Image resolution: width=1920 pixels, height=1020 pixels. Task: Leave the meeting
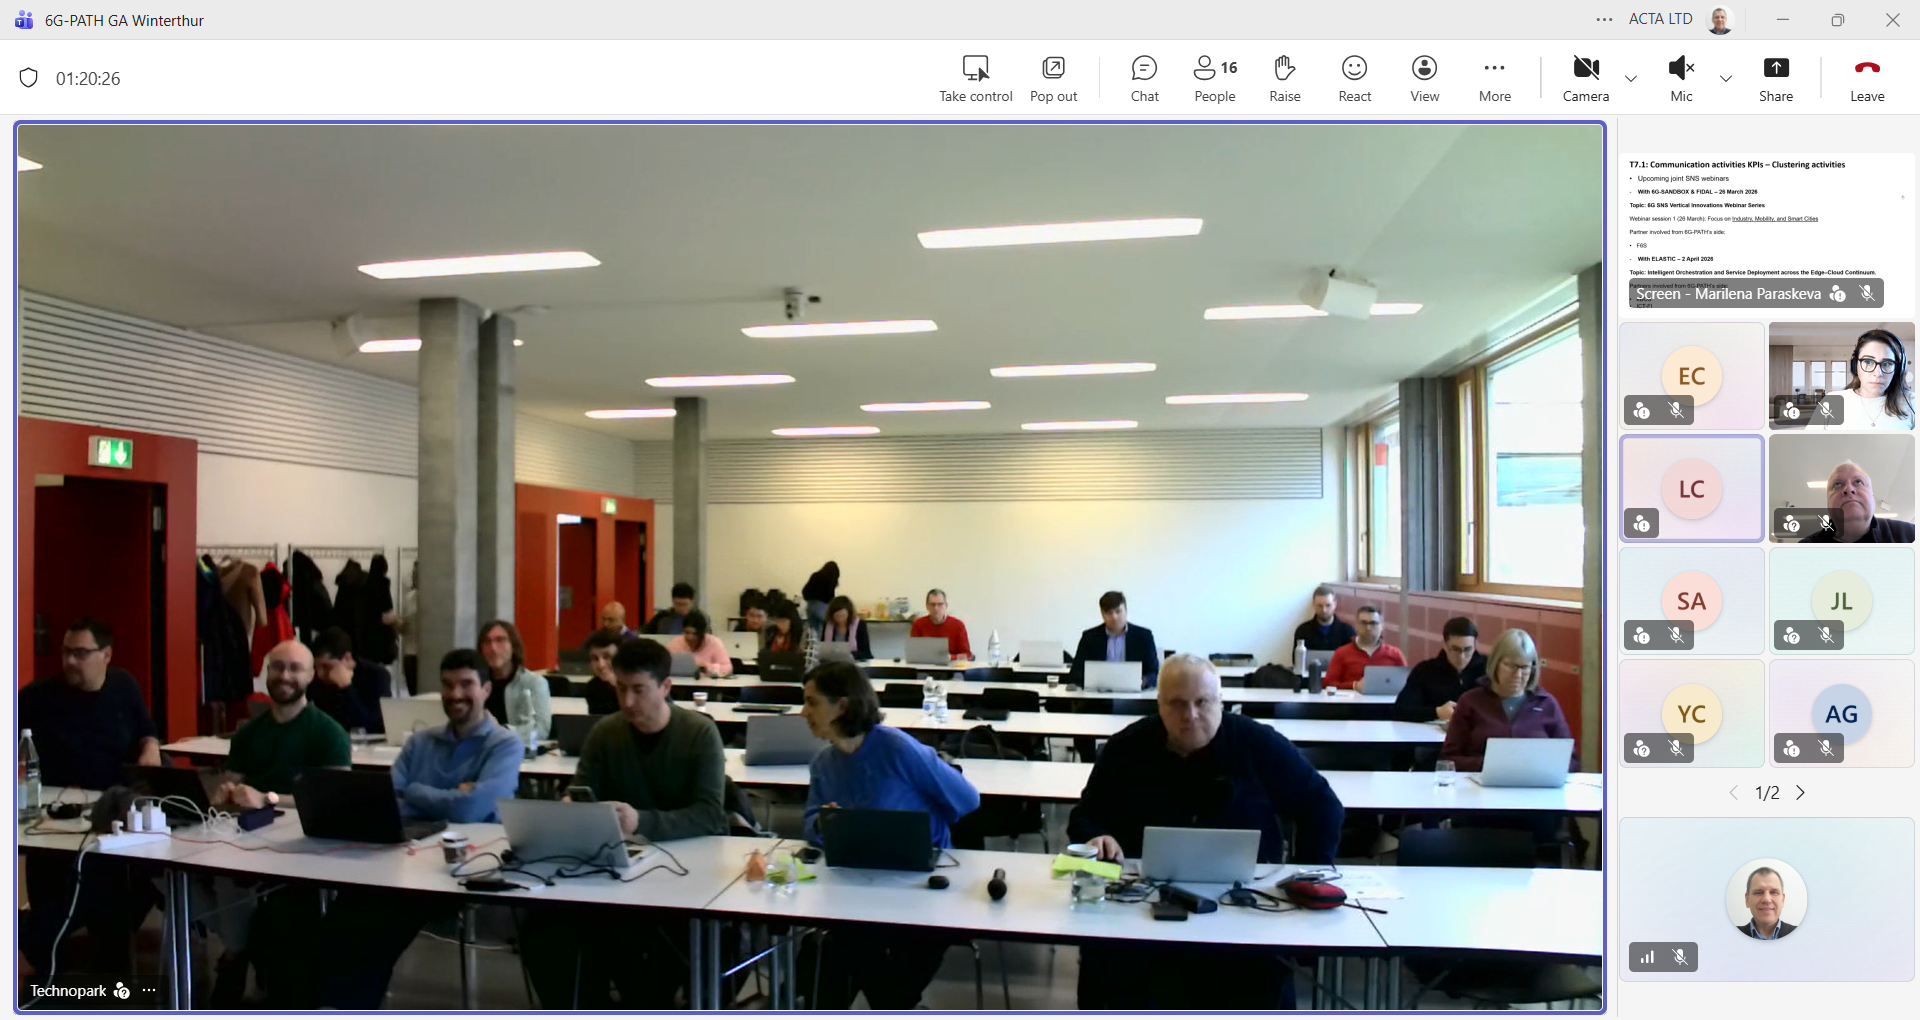1867,79
